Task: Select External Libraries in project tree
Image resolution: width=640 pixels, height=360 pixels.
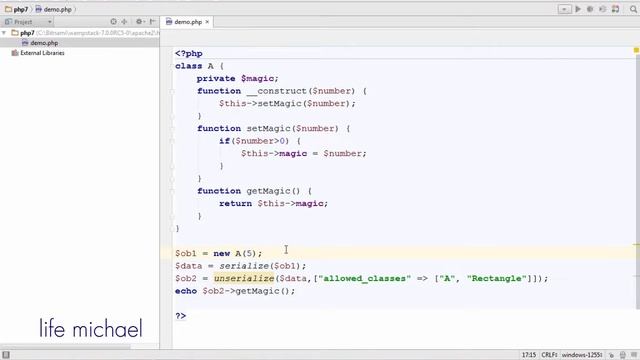Action: [38, 53]
